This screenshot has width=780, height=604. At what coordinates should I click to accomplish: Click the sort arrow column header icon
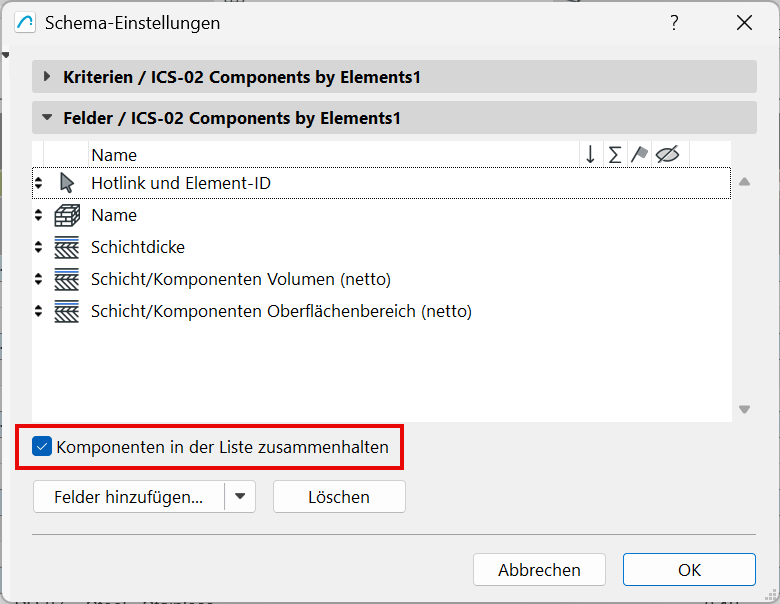590,154
